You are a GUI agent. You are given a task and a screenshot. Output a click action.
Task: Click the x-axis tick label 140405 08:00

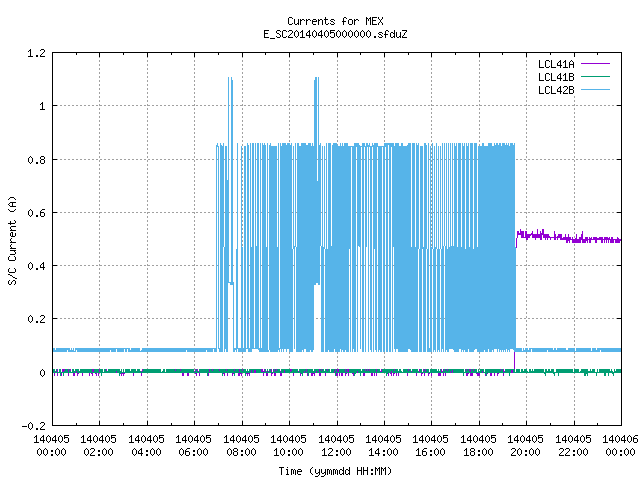(241, 446)
